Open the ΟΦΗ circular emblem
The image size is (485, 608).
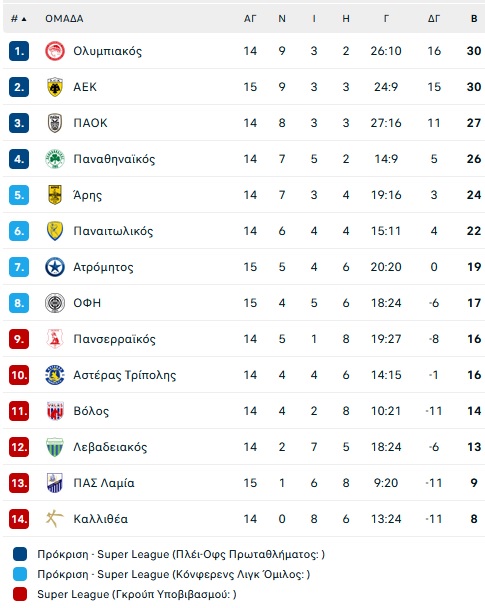(x=55, y=303)
